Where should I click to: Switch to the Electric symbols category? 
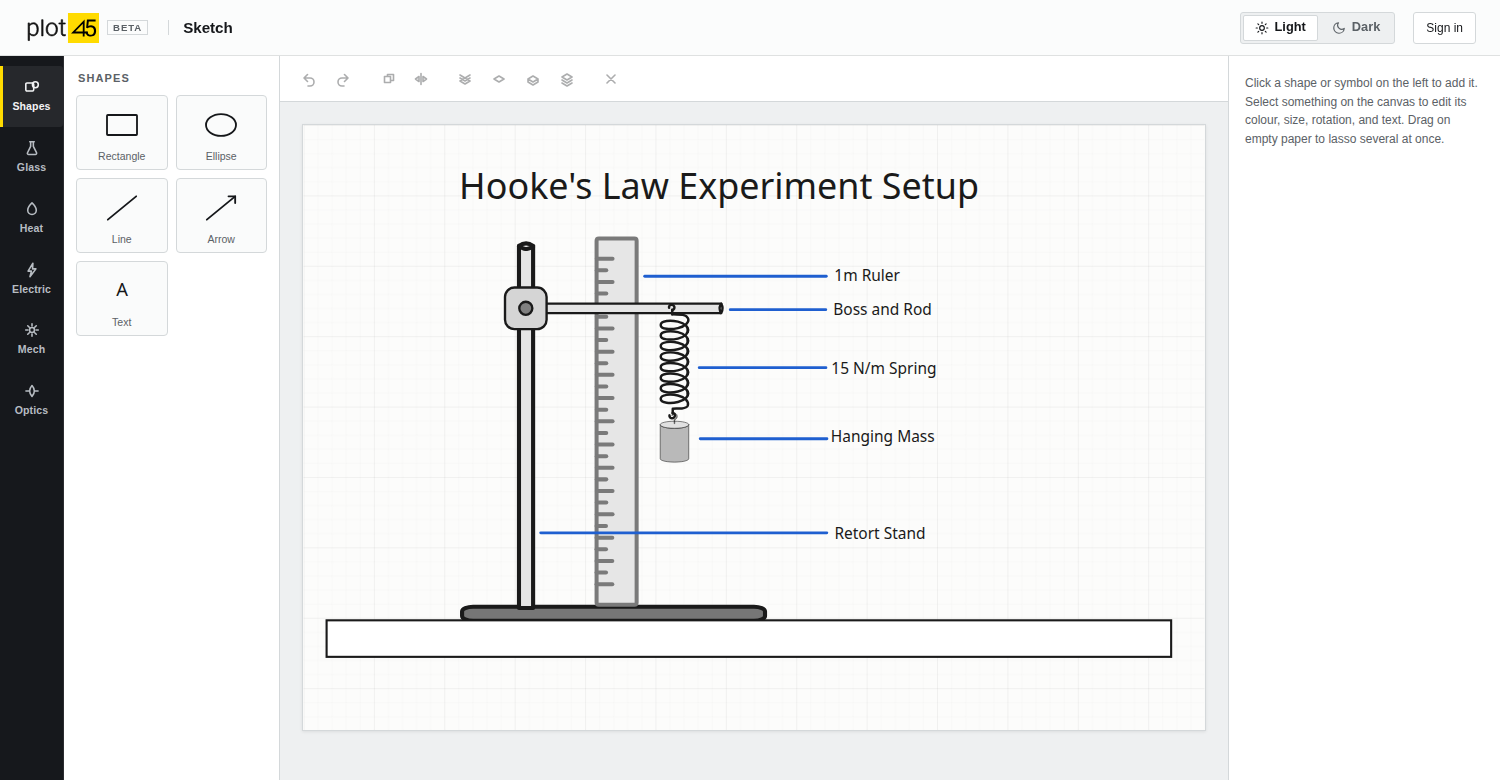click(x=32, y=279)
